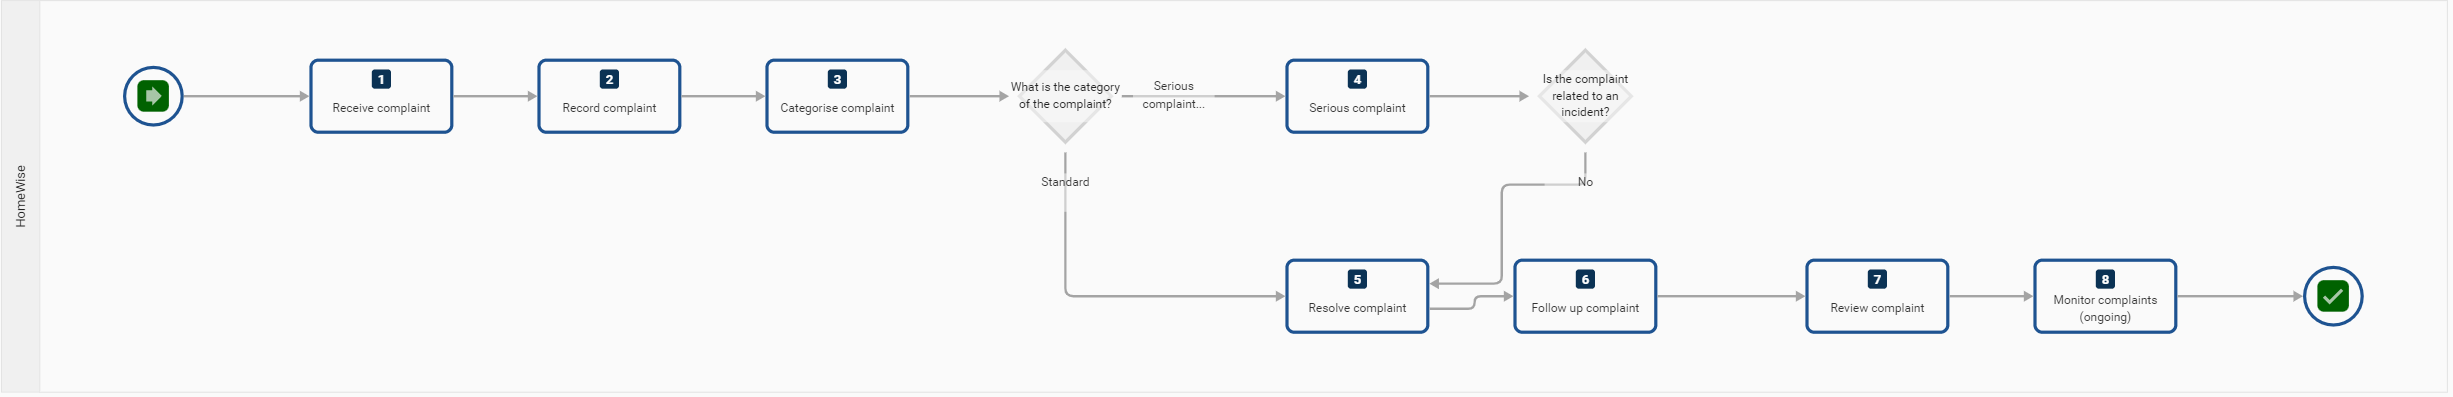
Task: Select the step 1 number badge
Action: 381,79
